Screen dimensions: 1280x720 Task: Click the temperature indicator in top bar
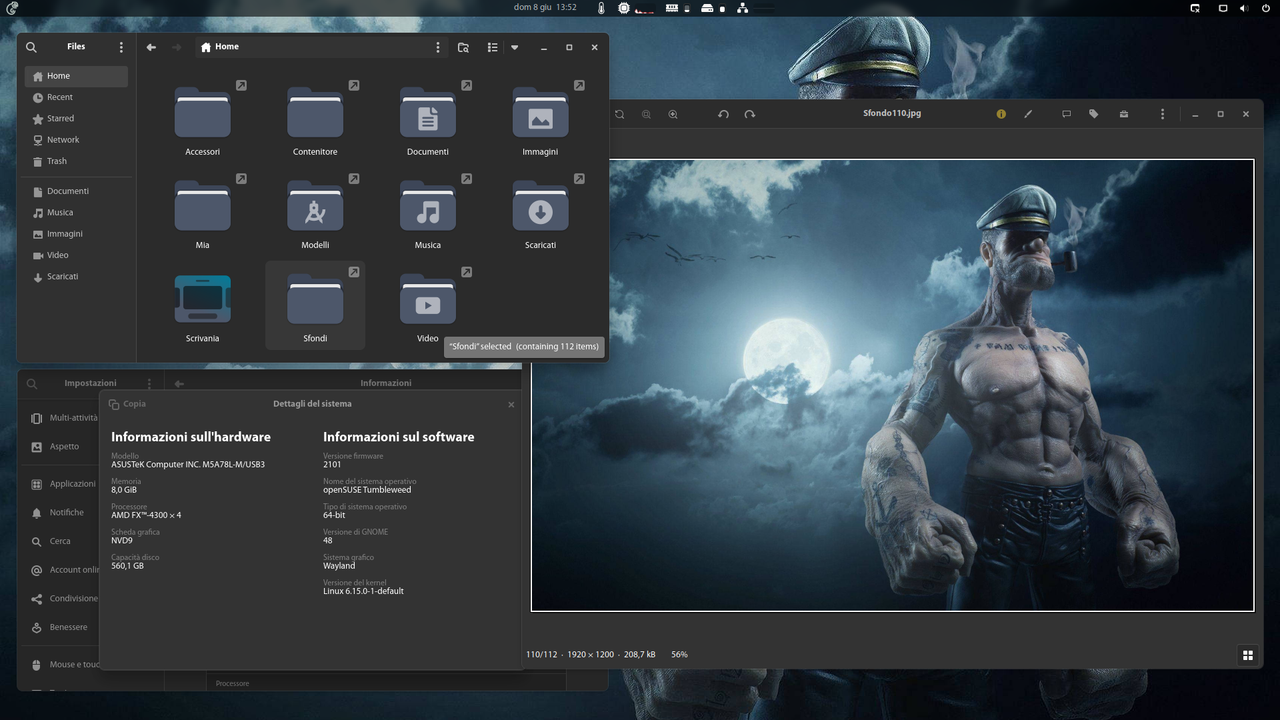(x=601, y=8)
